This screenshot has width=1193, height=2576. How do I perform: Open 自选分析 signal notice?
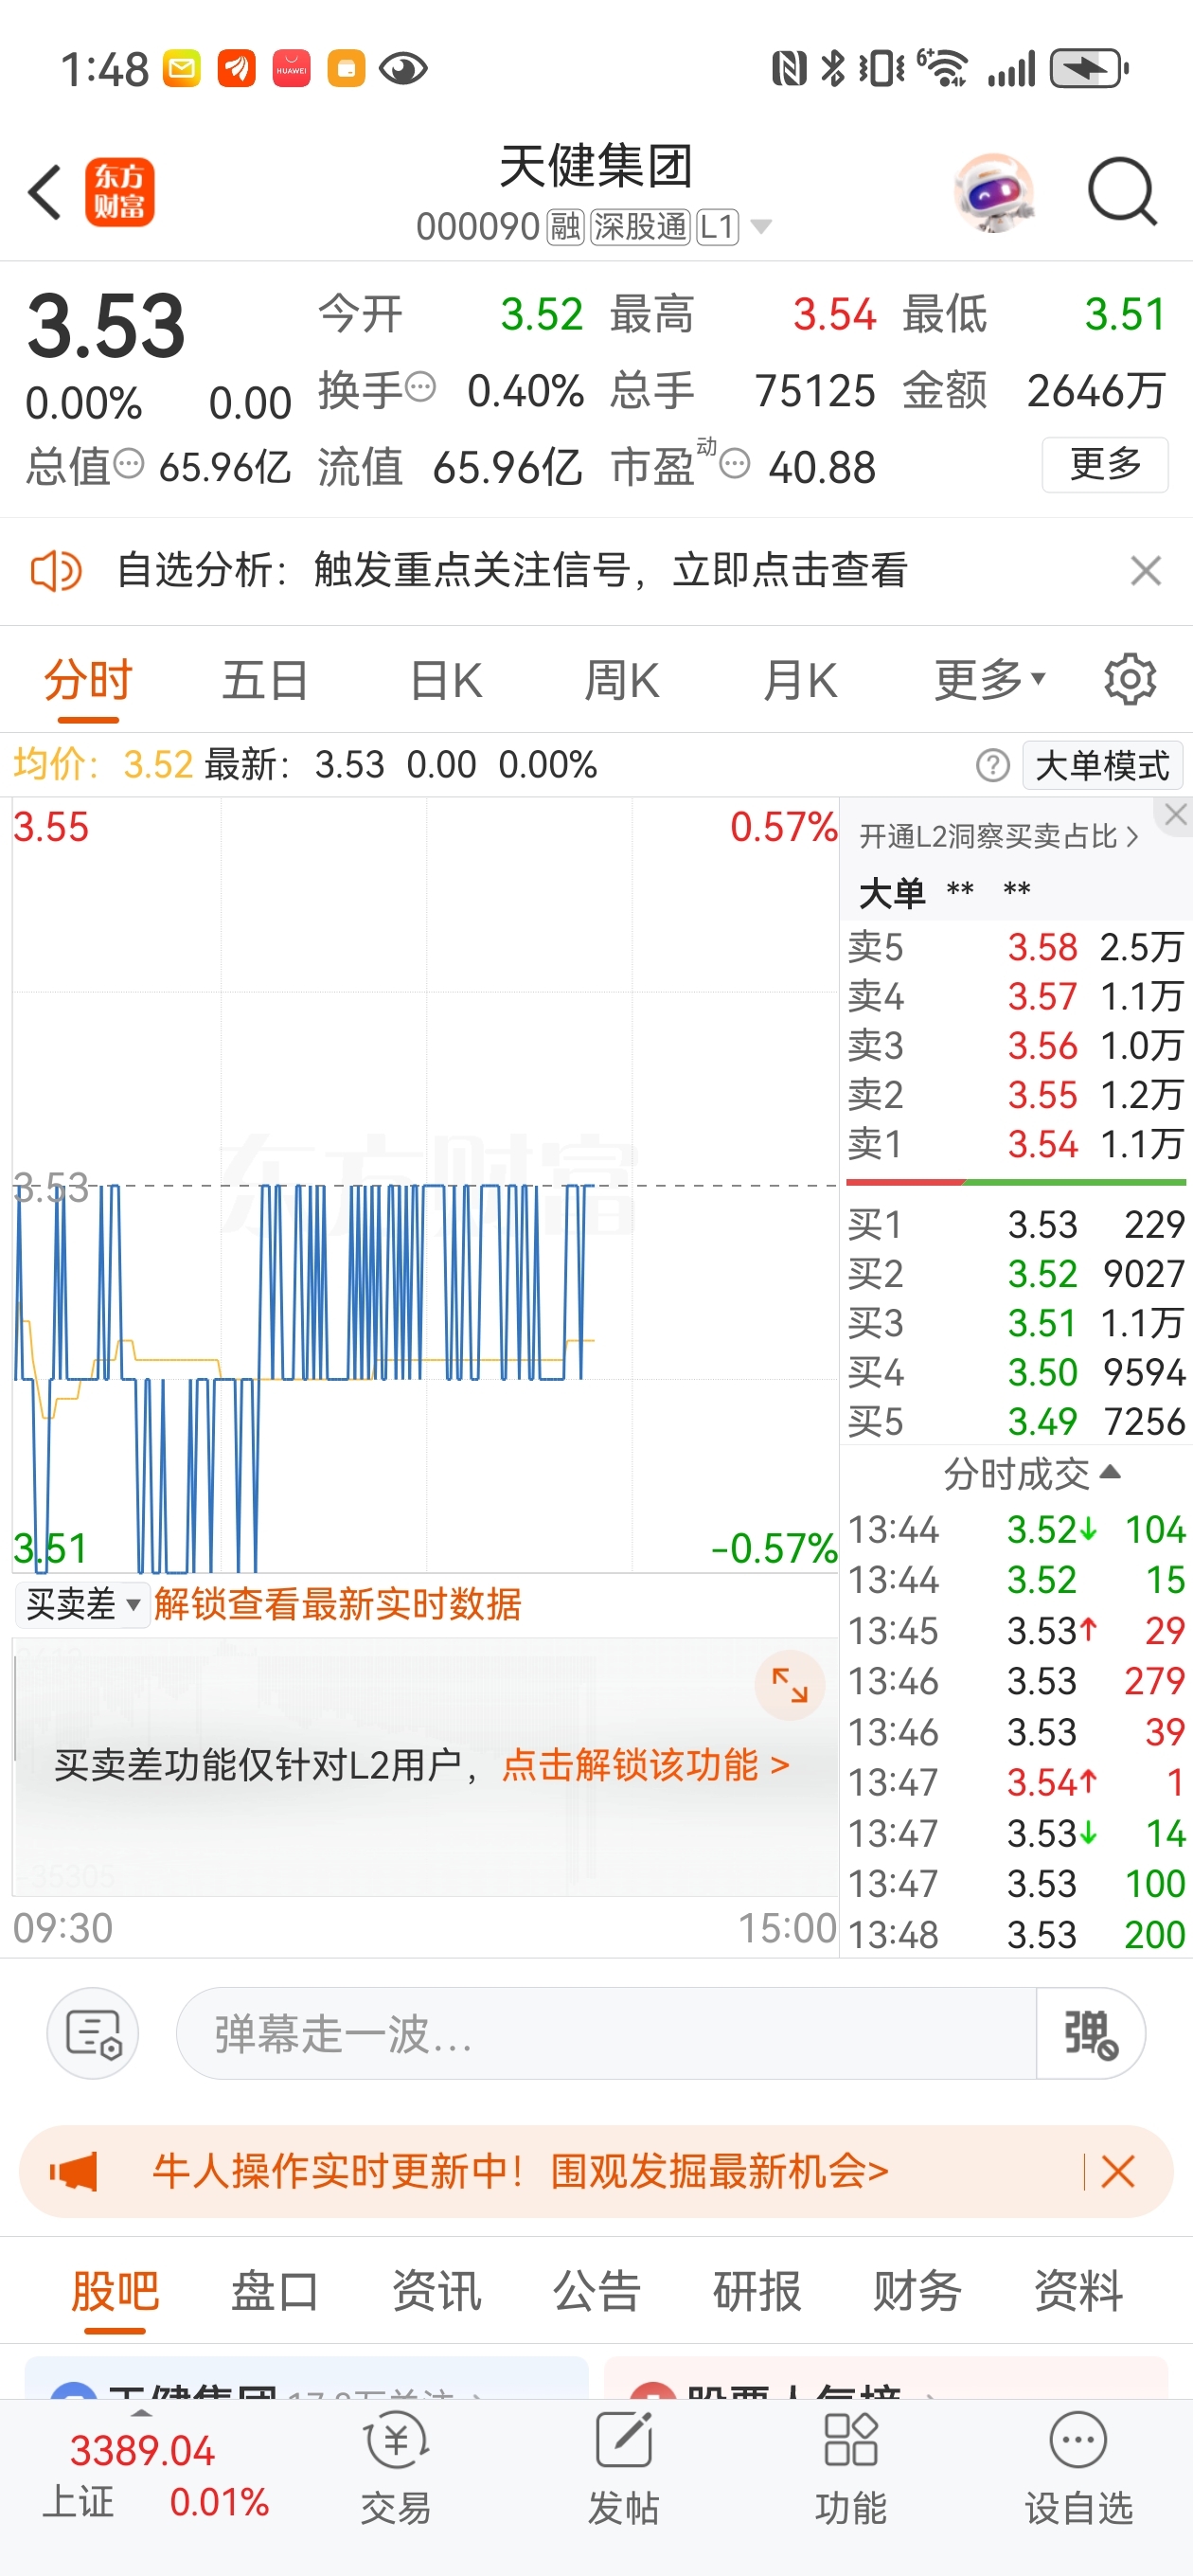point(512,571)
